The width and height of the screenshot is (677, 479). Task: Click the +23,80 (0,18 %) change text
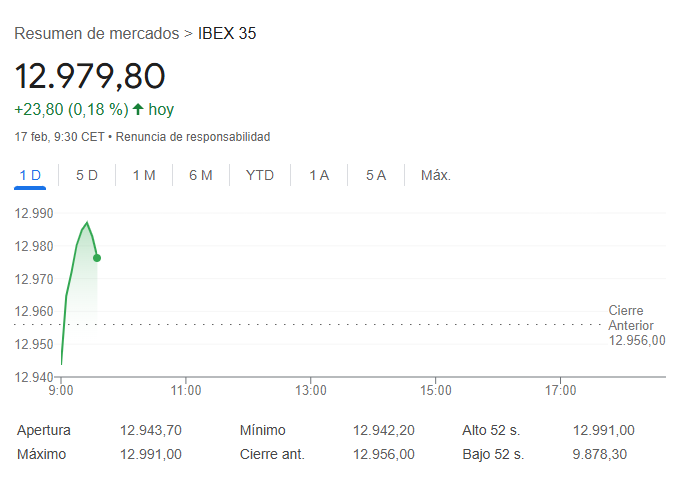pos(71,109)
